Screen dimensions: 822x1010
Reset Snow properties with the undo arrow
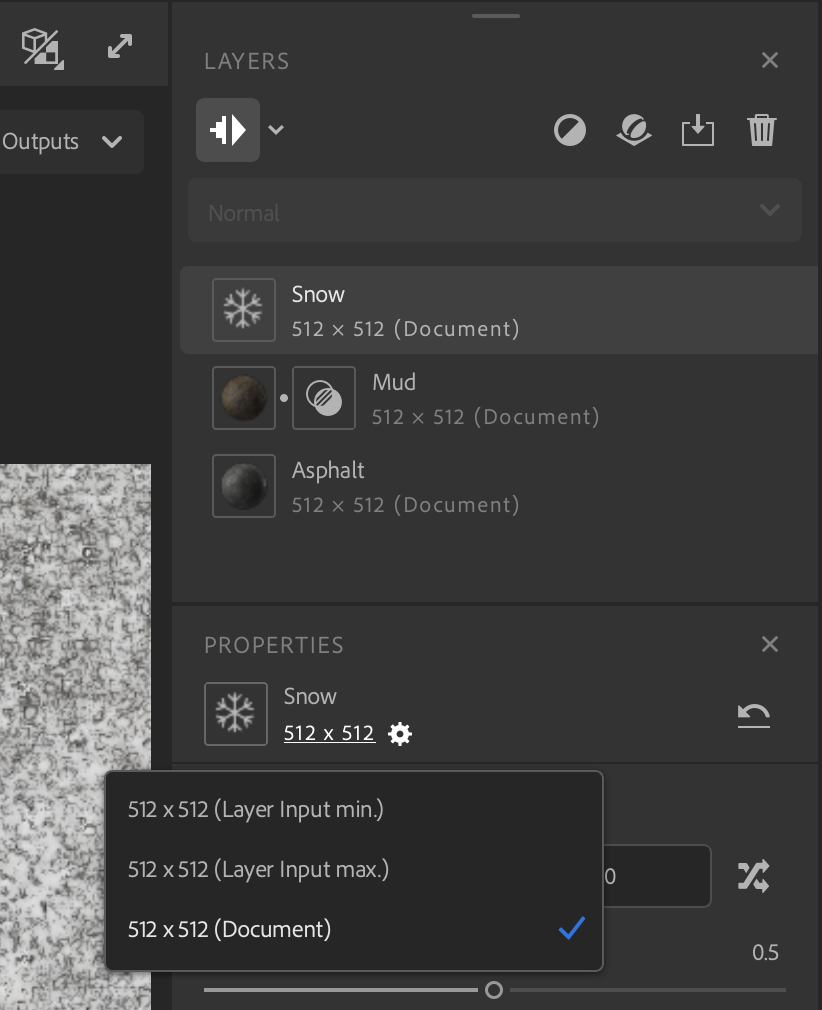(753, 714)
